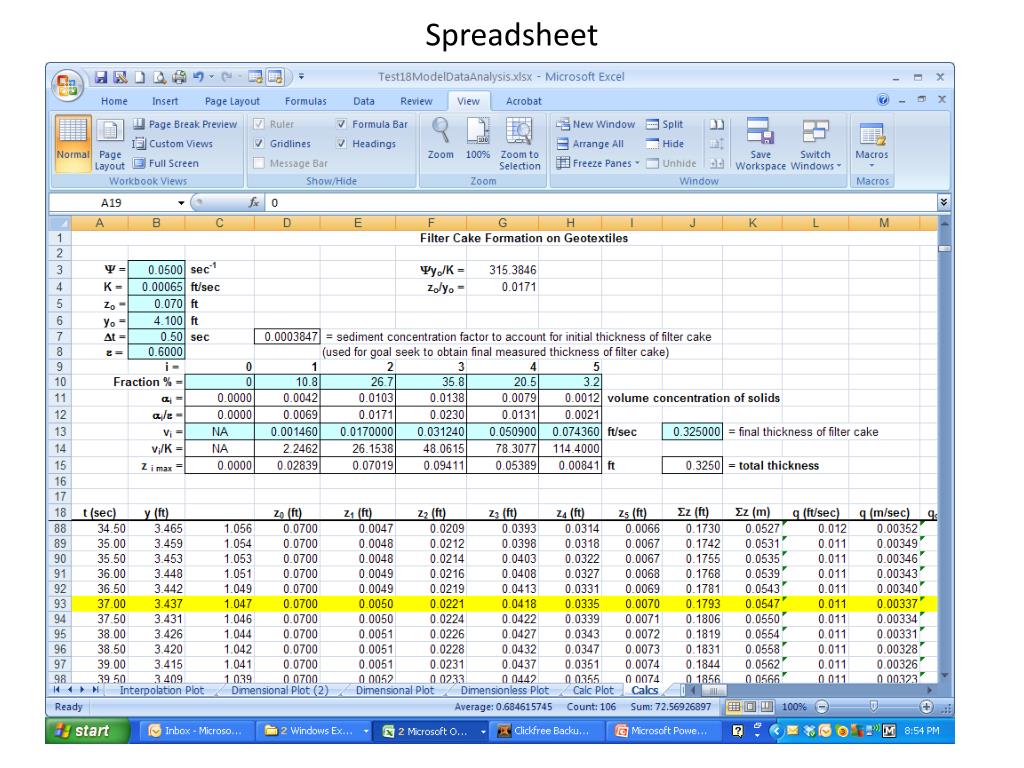The image size is (1024, 768).
Task: Open the Home ribbon tab
Action: (x=114, y=101)
